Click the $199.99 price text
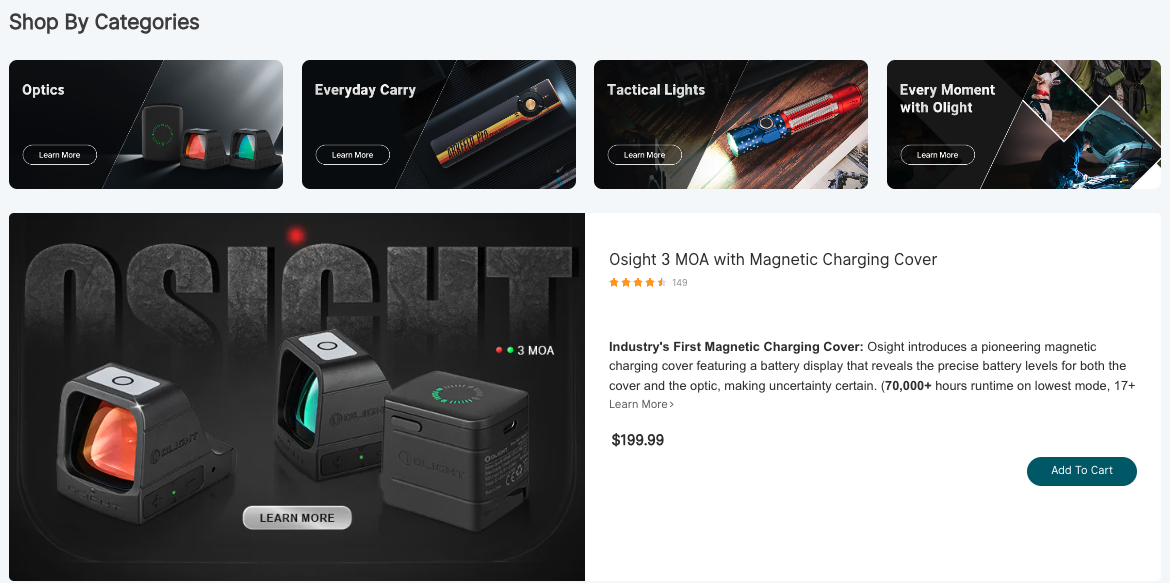Image resolution: width=1170 pixels, height=583 pixels. click(638, 440)
